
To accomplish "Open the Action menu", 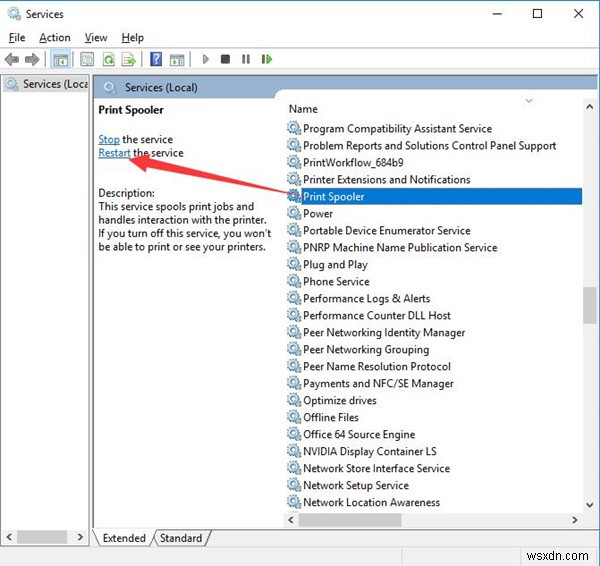I will click(55, 38).
